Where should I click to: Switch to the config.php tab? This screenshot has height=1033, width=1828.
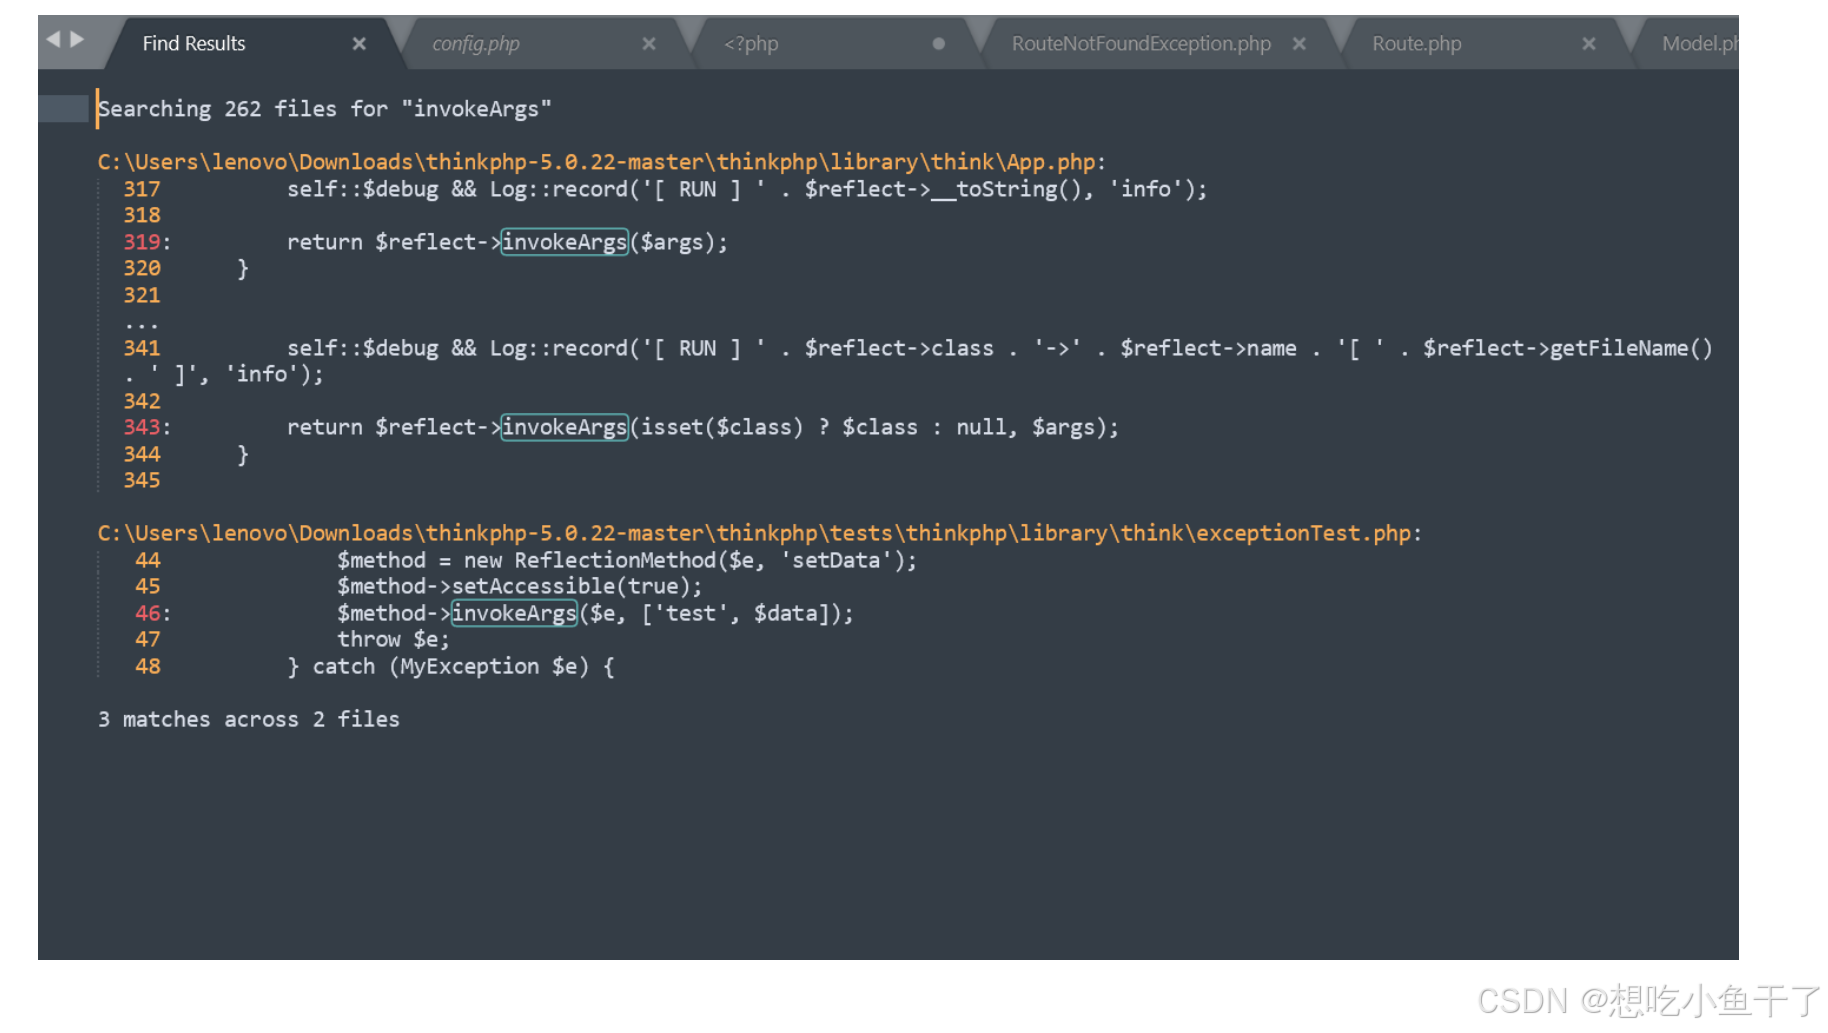click(475, 44)
